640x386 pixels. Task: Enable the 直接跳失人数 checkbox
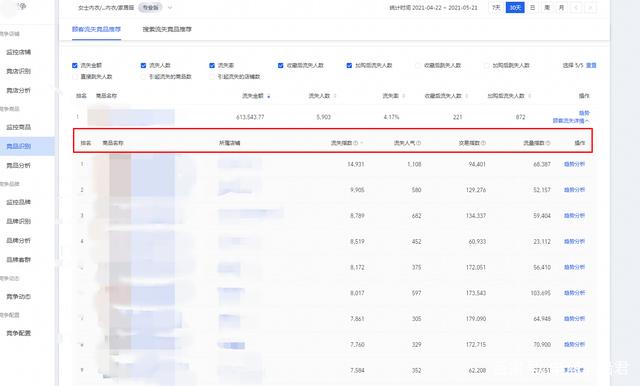point(75,77)
